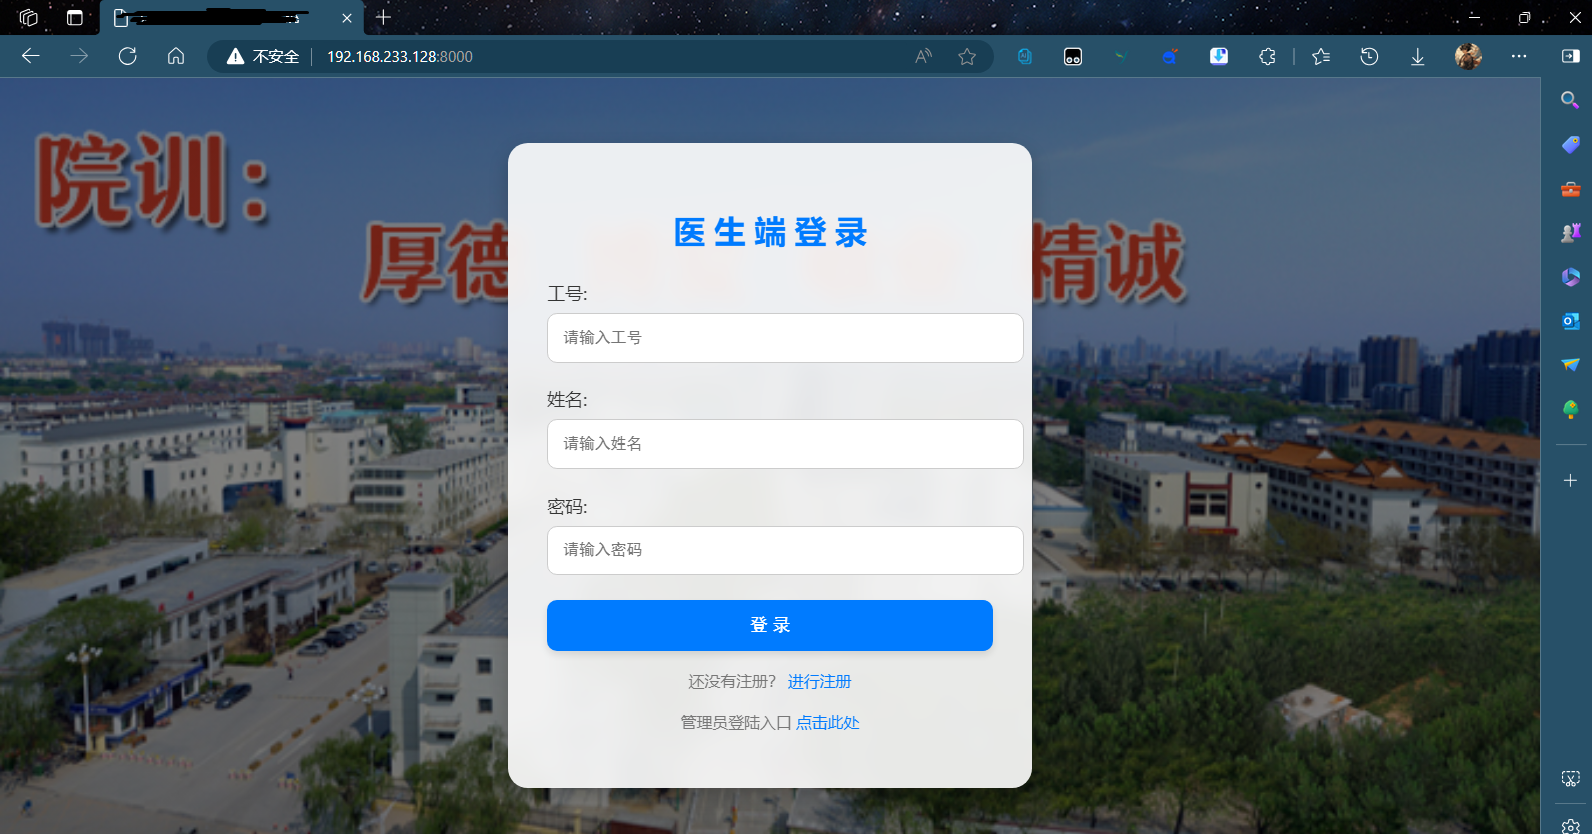Add this page to favorites star
Image resolution: width=1592 pixels, height=834 pixels.
pyautogui.click(x=967, y=57)
